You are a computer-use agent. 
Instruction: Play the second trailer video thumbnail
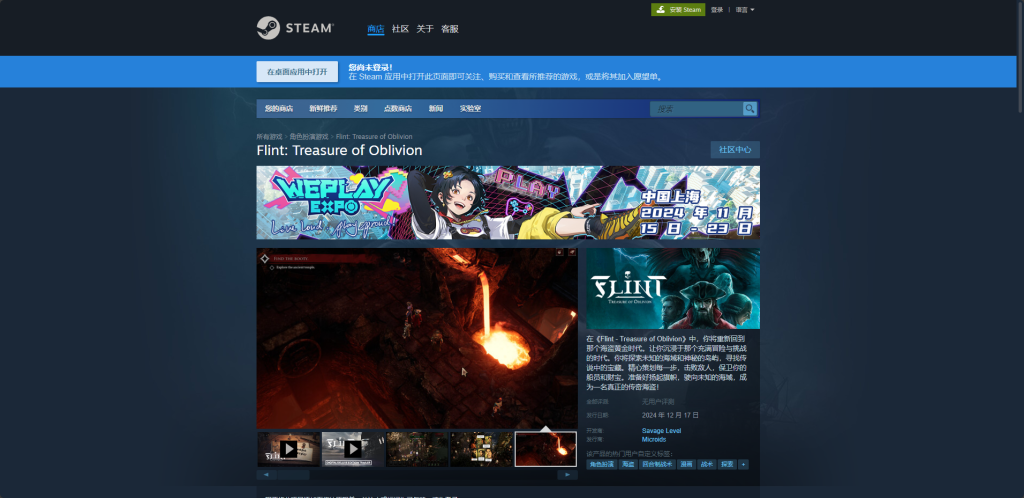[x=353, y=449]
